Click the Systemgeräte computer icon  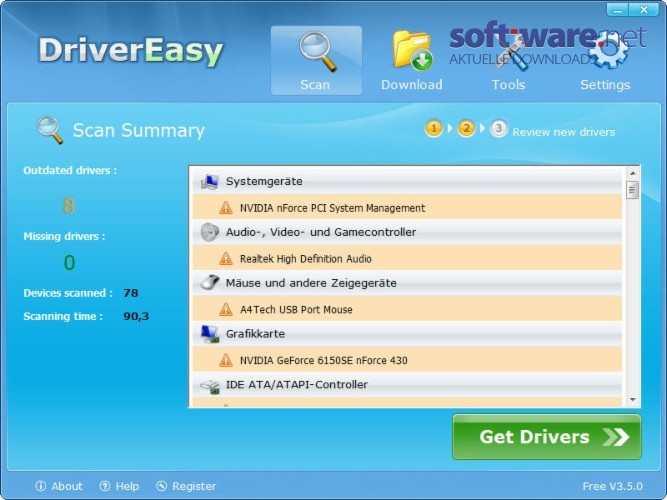[x=210, y=182]
